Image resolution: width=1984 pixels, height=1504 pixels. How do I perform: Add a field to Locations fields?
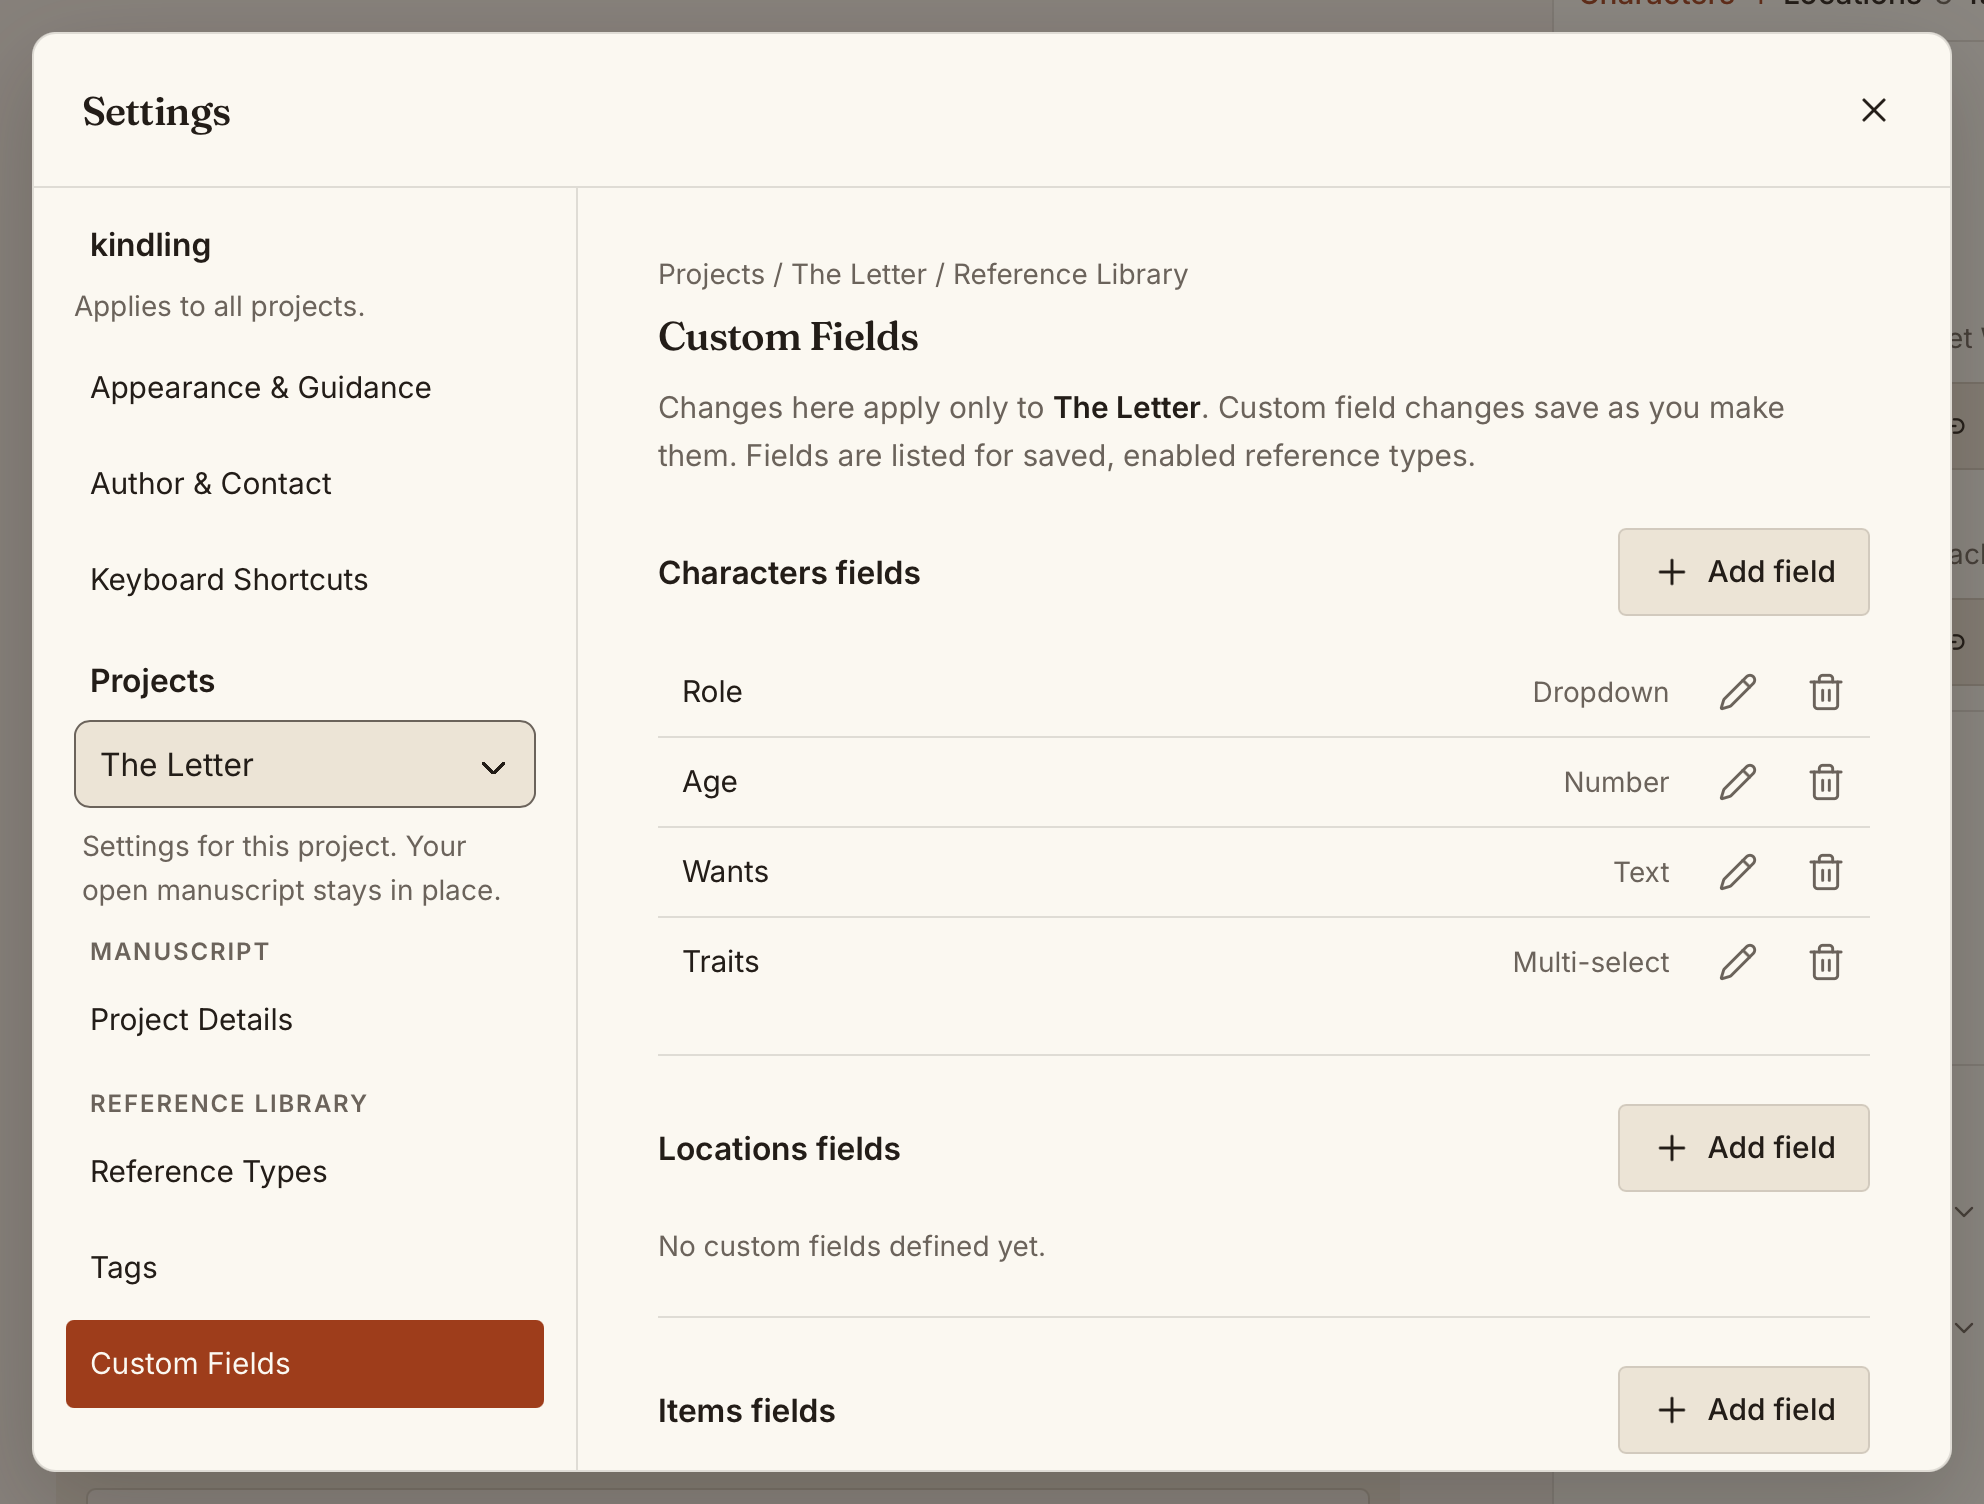click(1744, 1148)
